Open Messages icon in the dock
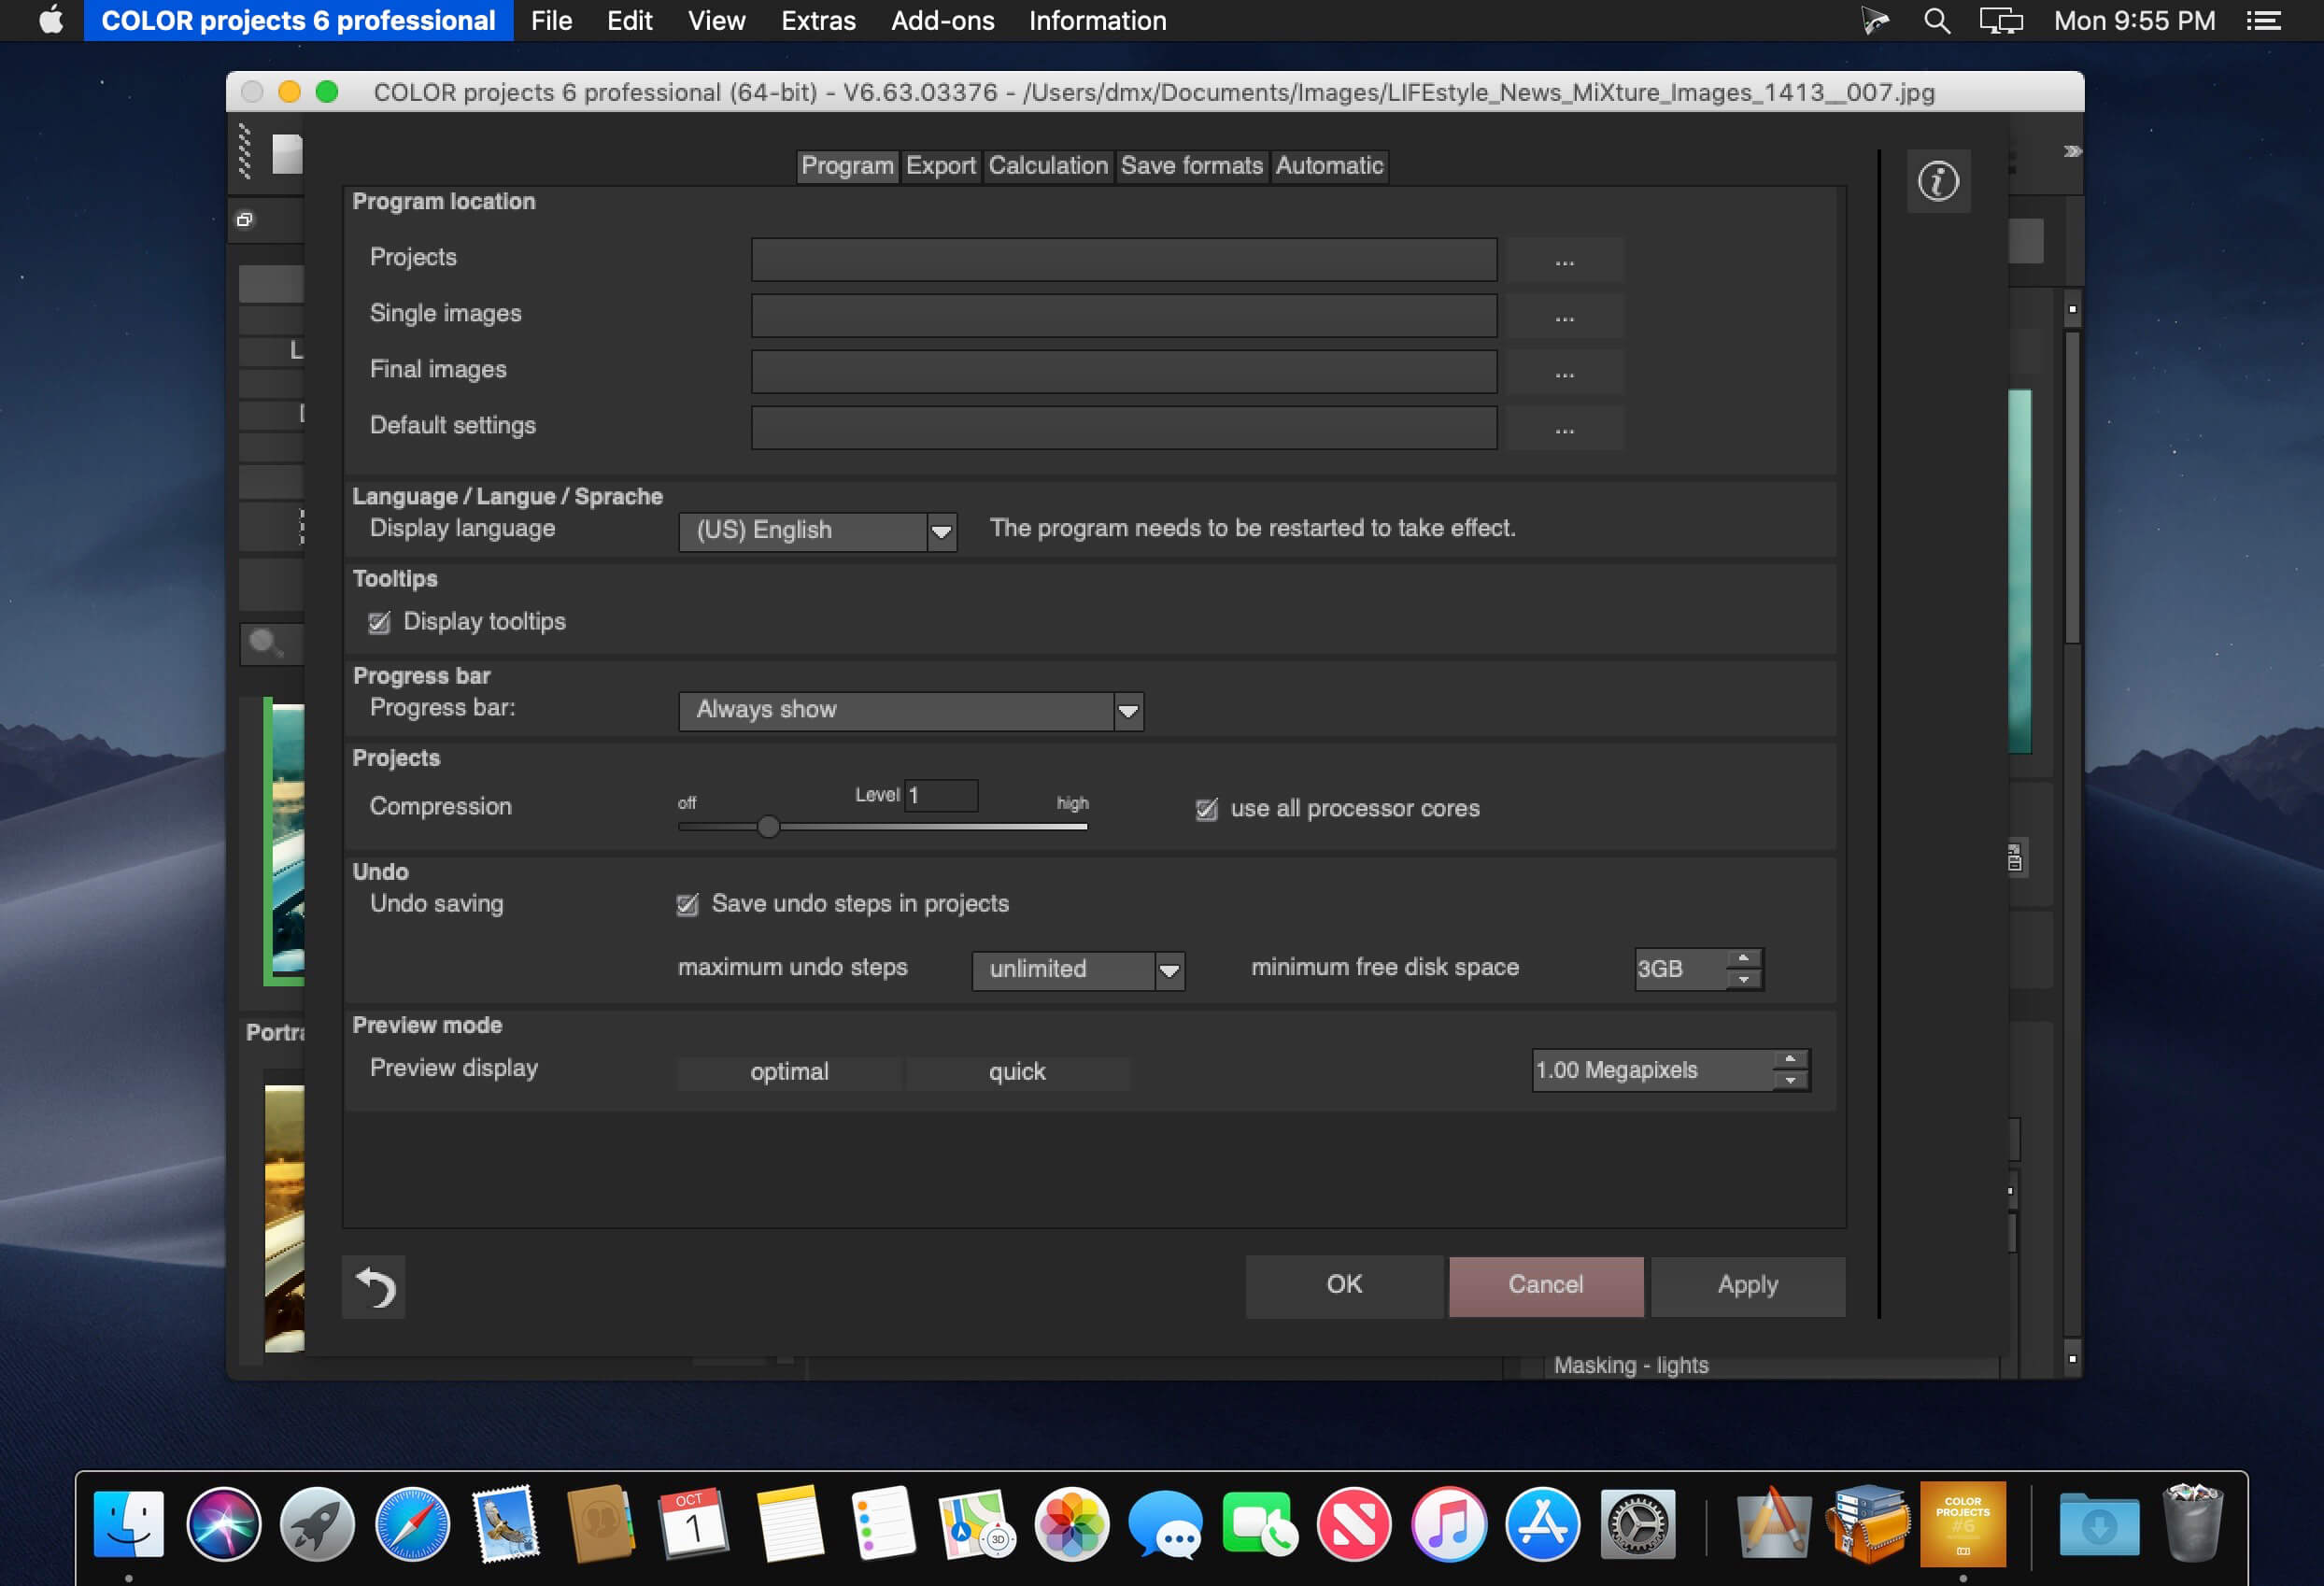Image resolution: width=2324 pixels, height=1586 pixels. 1165,1524
